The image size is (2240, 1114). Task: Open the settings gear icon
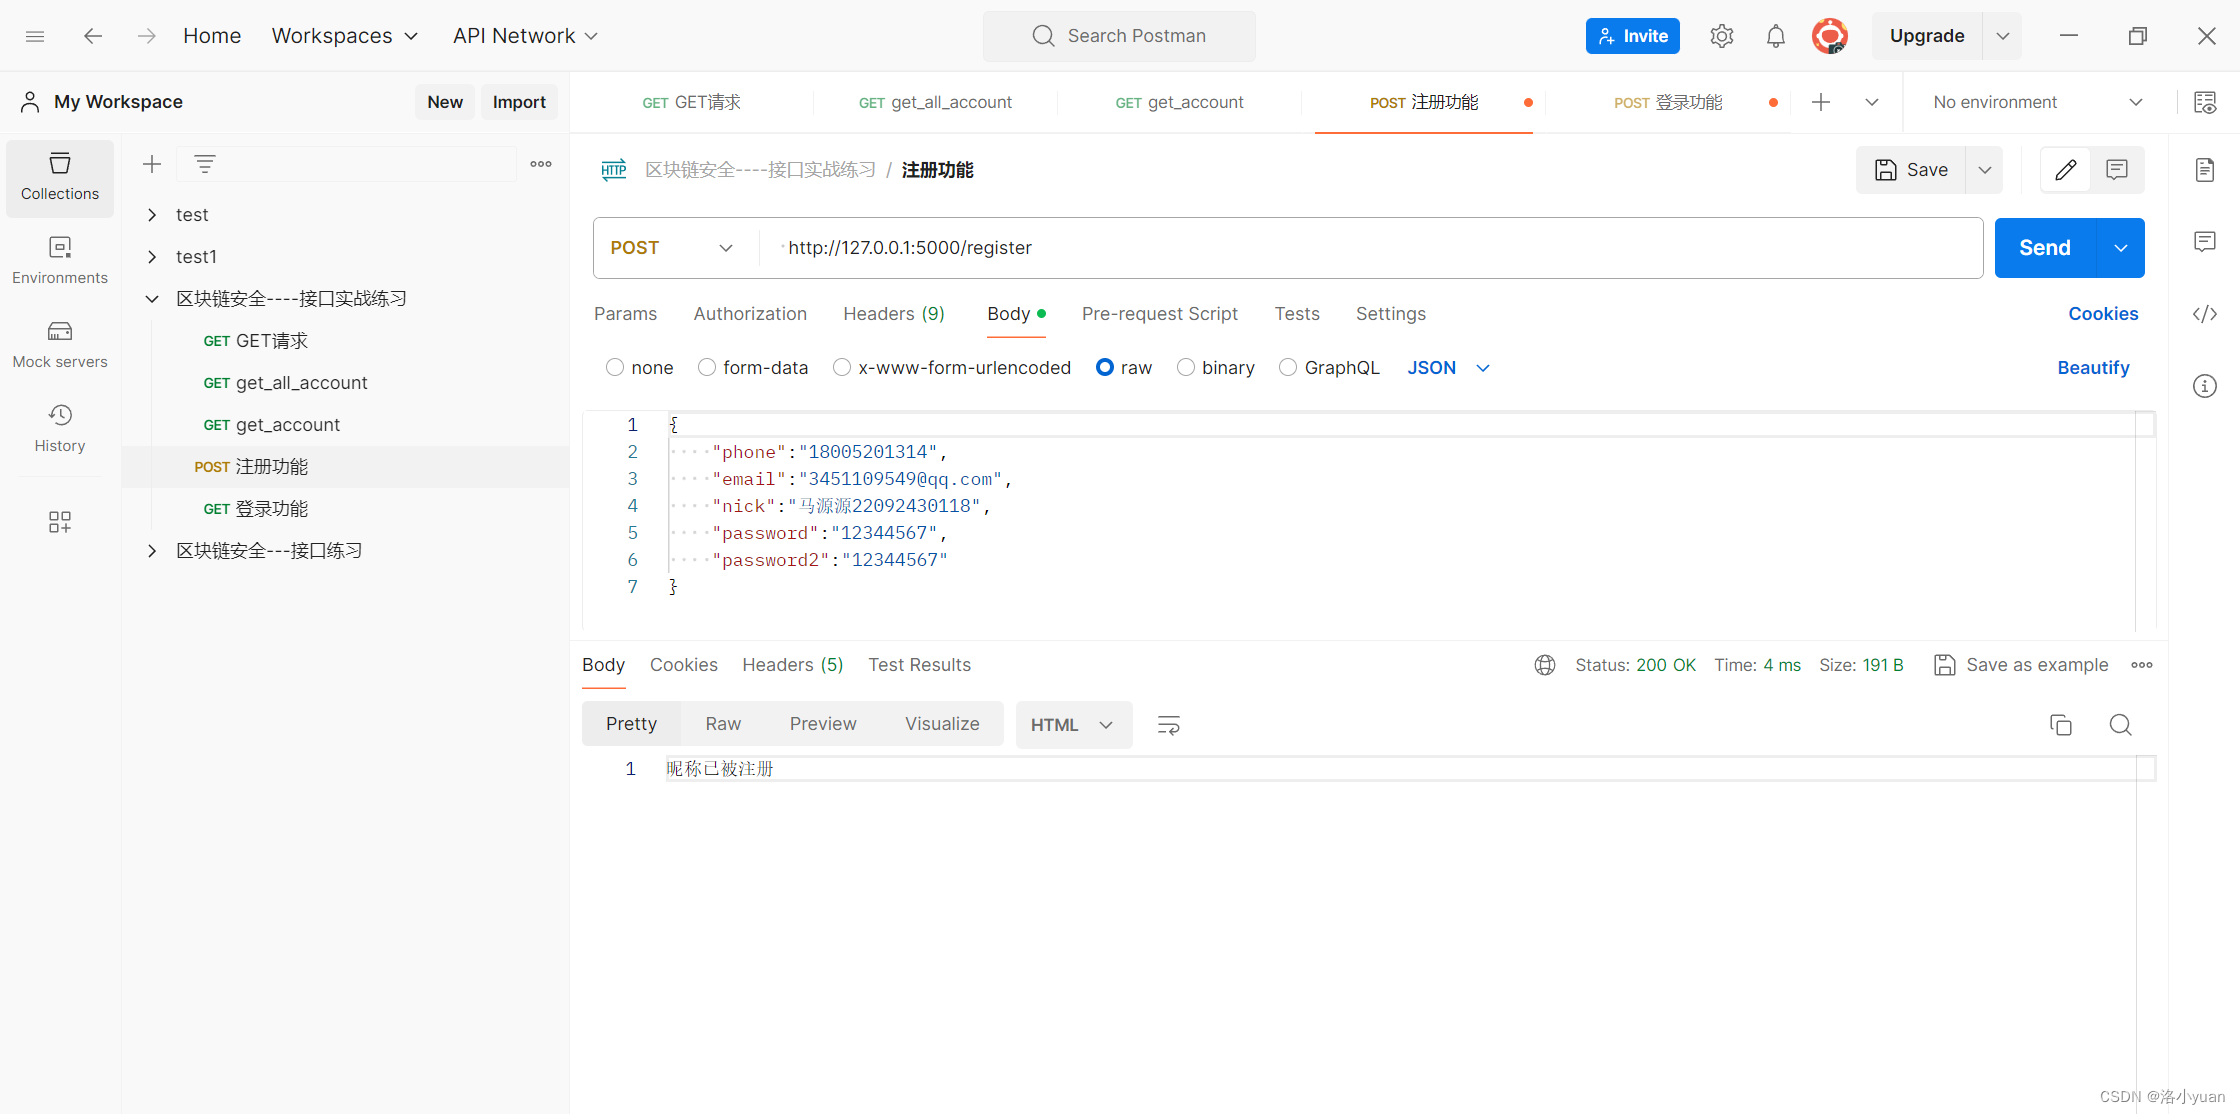(x=1721, y=36)
